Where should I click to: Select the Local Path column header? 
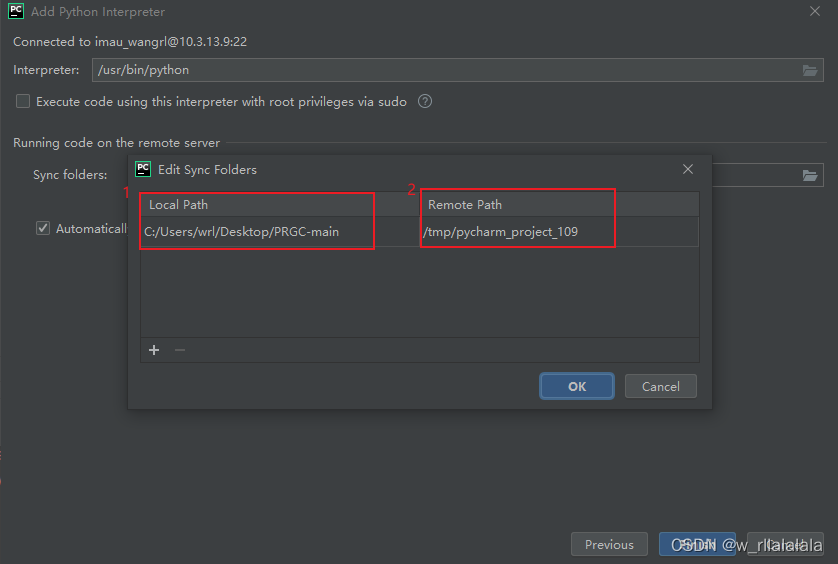click(280, 204)
